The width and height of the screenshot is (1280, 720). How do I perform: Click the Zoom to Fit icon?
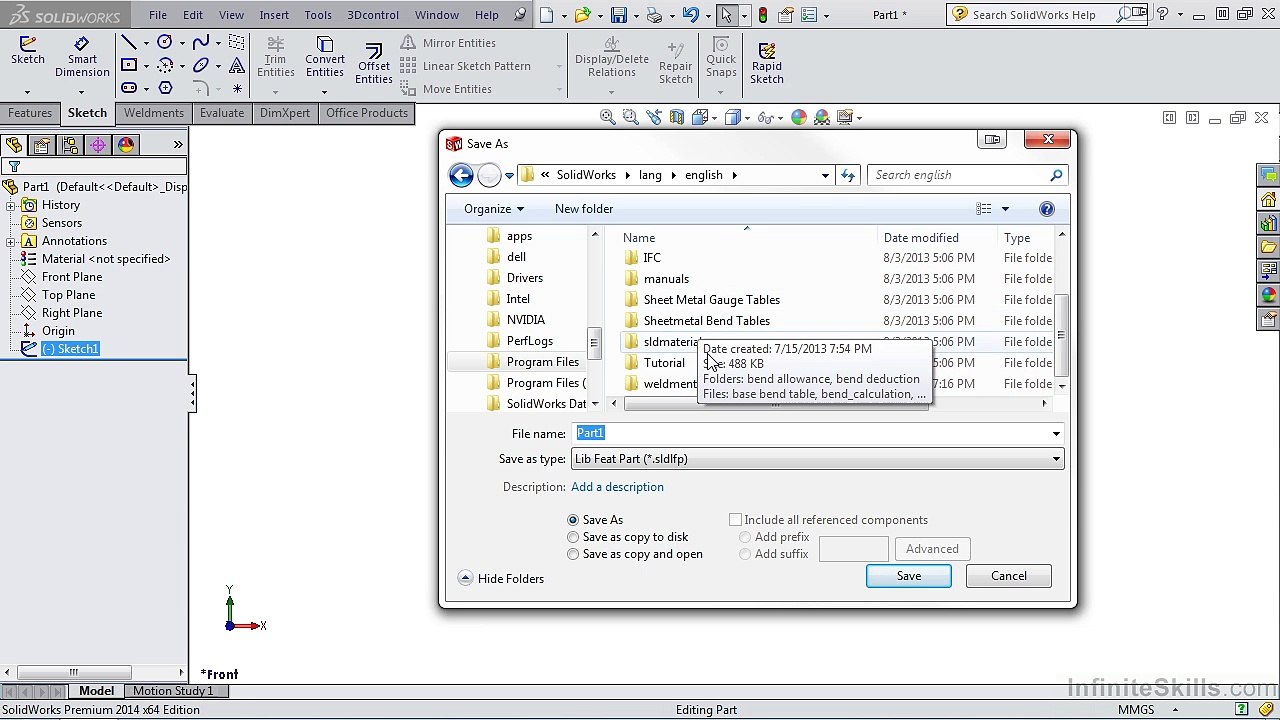(x=607, y=117)
